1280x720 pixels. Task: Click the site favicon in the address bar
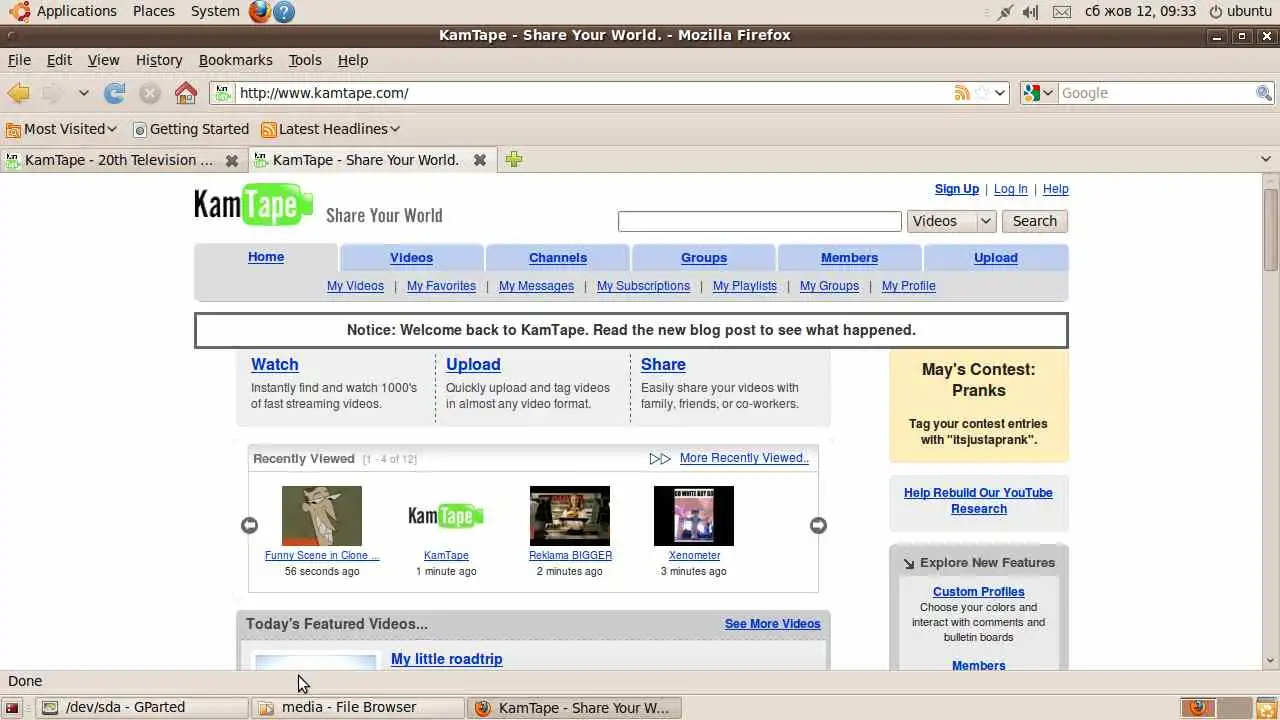223,93
